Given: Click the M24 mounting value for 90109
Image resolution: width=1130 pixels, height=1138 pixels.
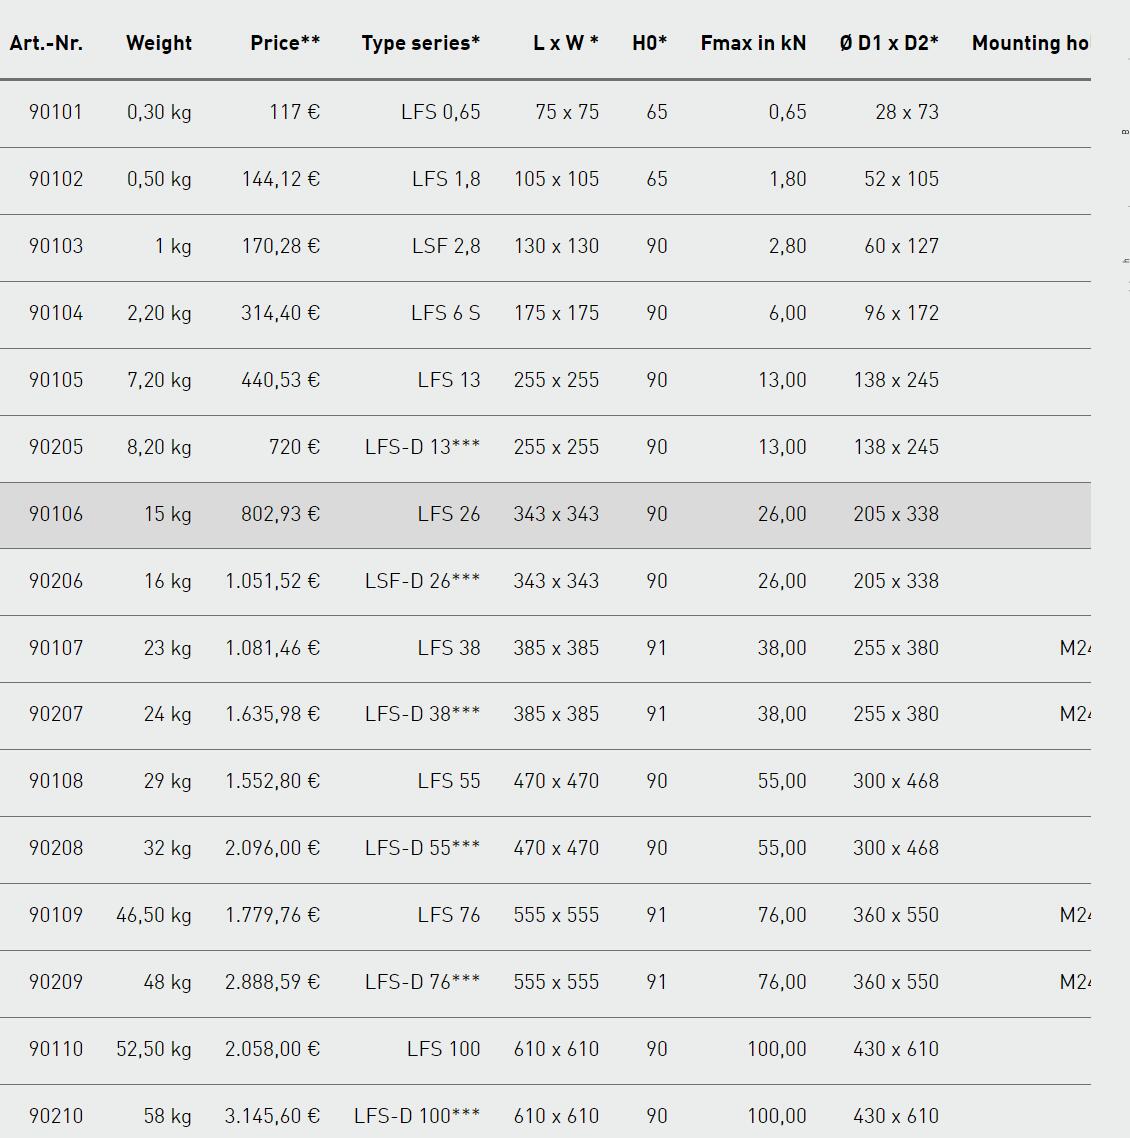Looking at the screenshot, I should click(x=1075, y=915).
